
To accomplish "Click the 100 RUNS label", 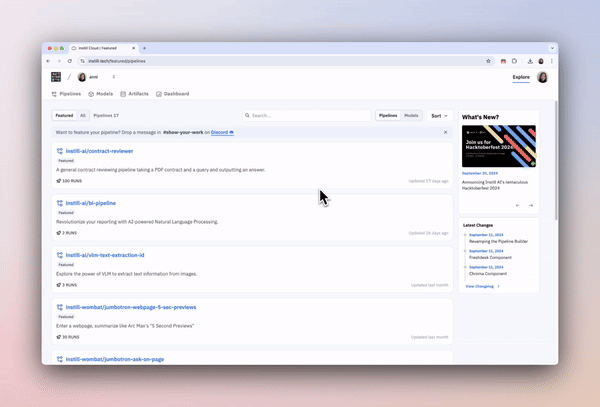I will tap(69, 181).
